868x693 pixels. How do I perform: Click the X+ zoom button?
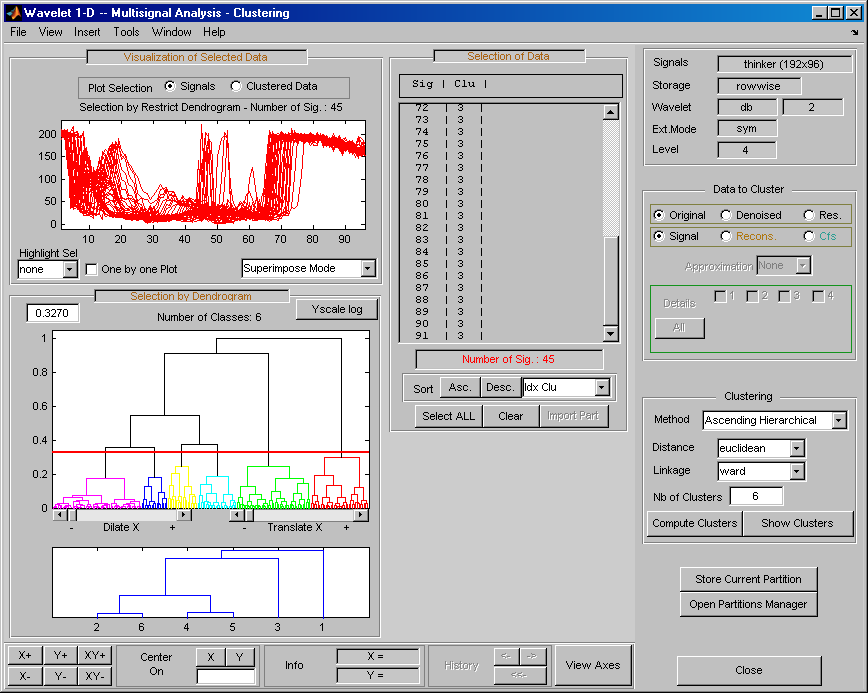(25, 655)
